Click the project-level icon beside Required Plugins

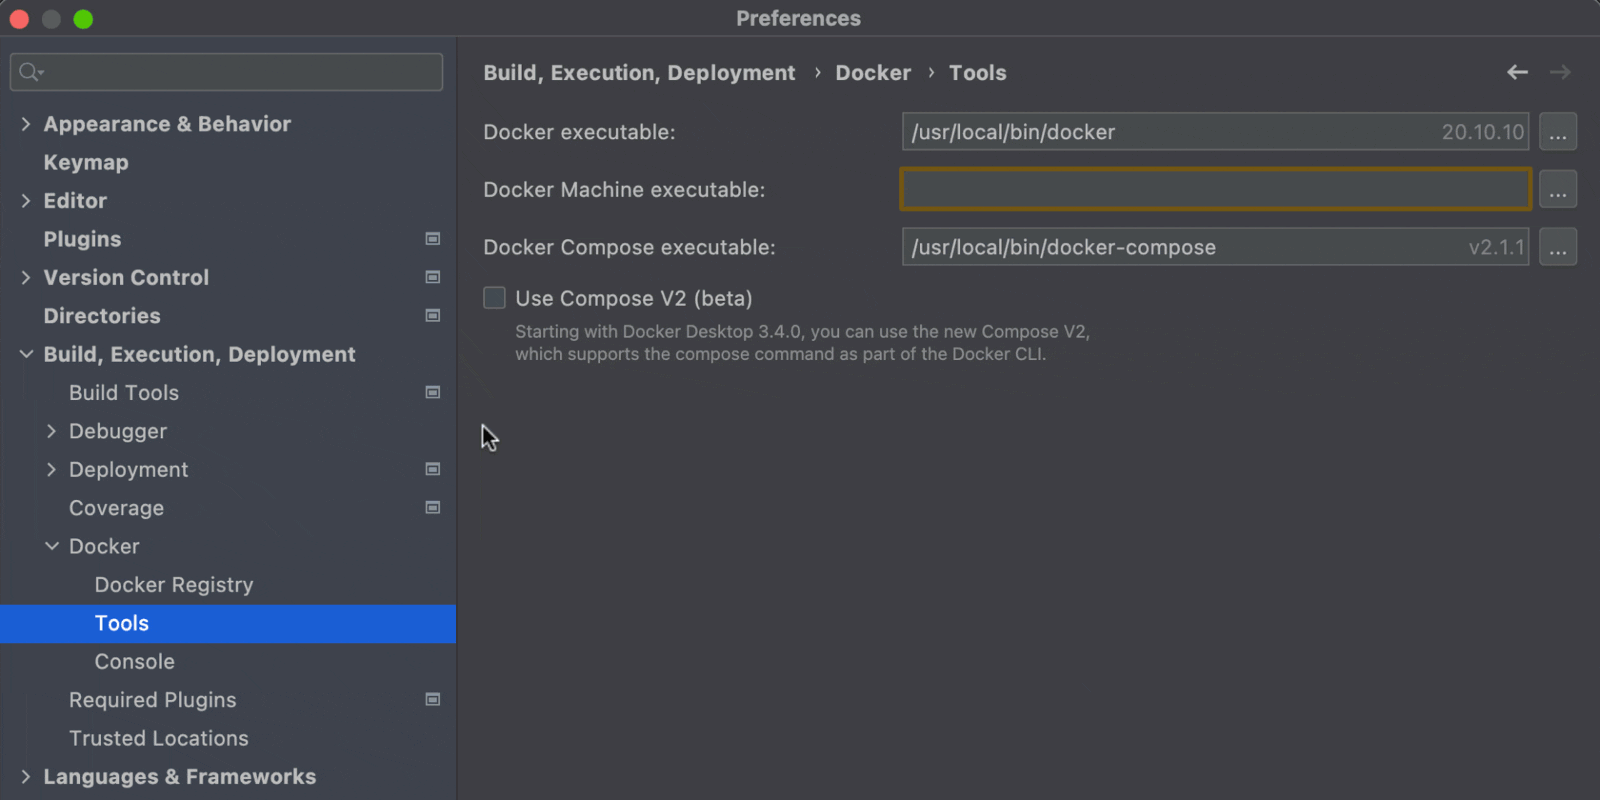pyautogui.click(x=433, y=700)
